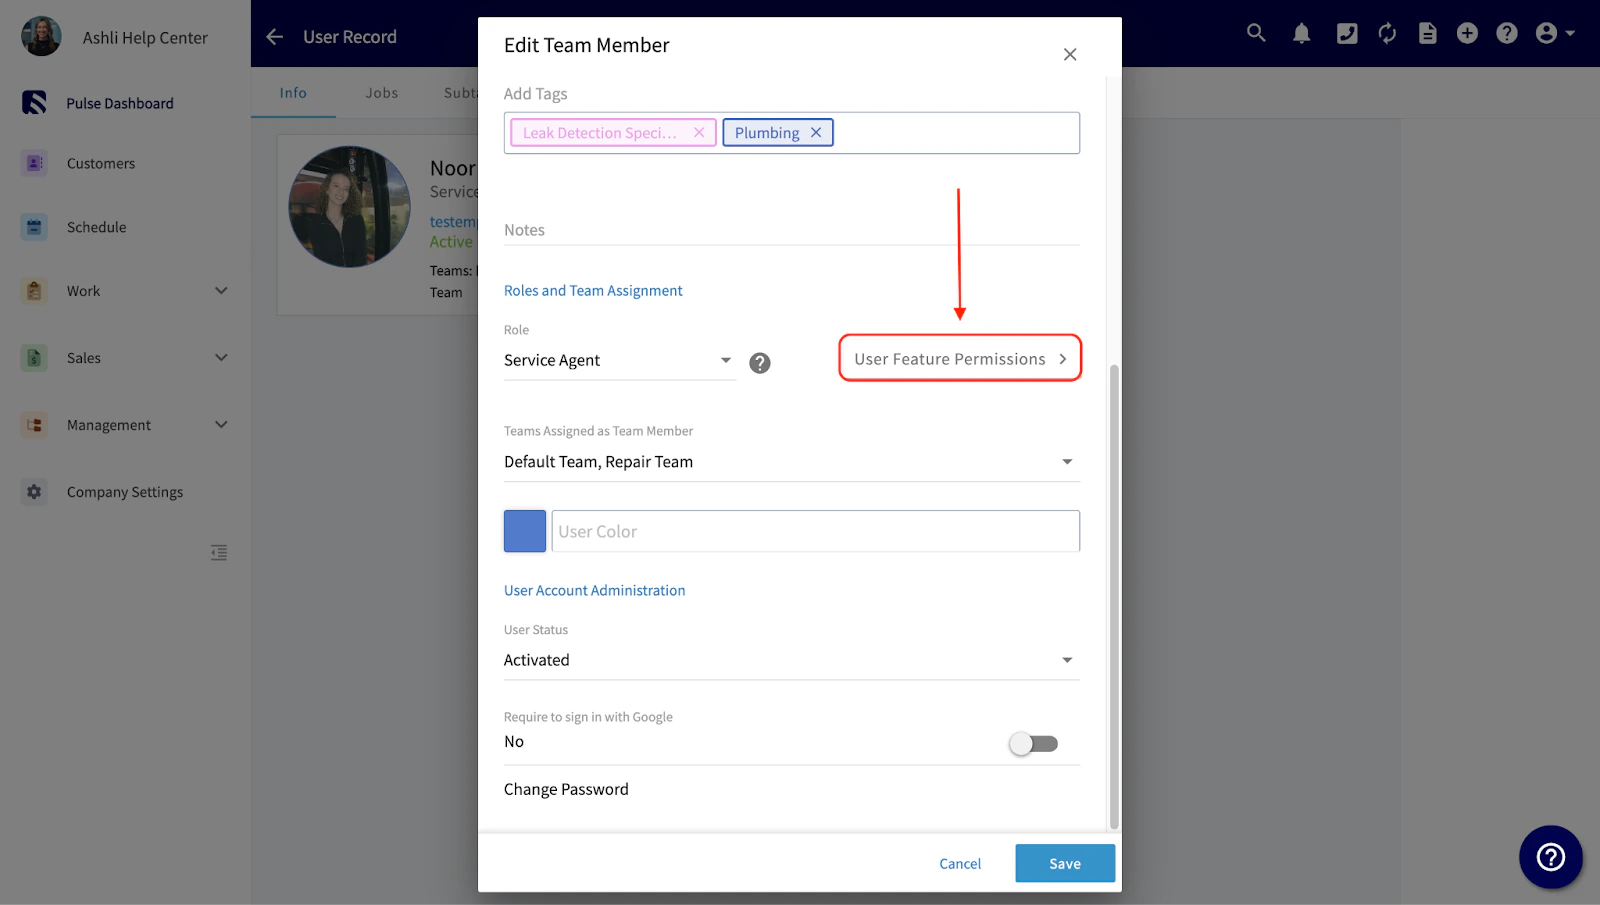Click the search magnifier icon in top bar
Image resolution: width=1600 pixels, height=905 pixels.
tap(1256, 33)
